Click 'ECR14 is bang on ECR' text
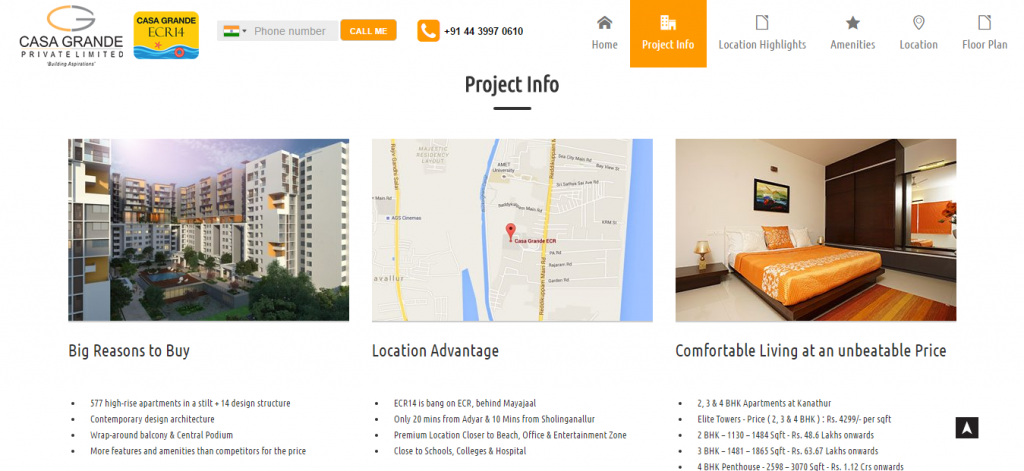The width and height of the screenshot is (1024, 471). point(465,404)
